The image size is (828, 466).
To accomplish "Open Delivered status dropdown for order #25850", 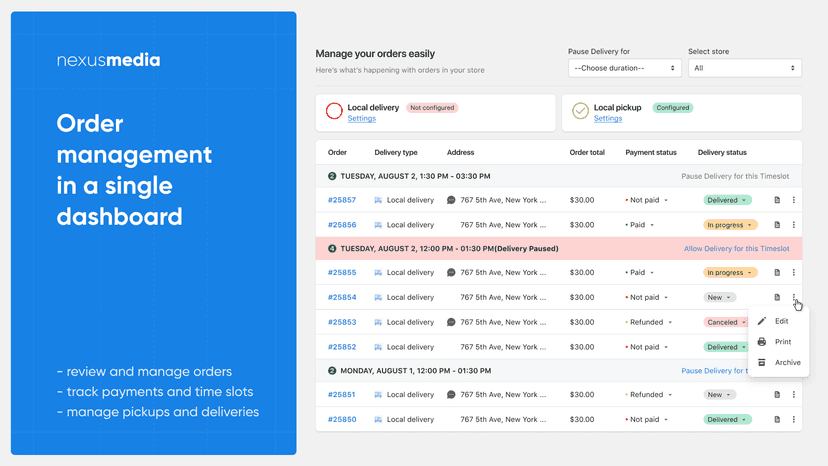I will pyautogui.click(x=727, y=420).
